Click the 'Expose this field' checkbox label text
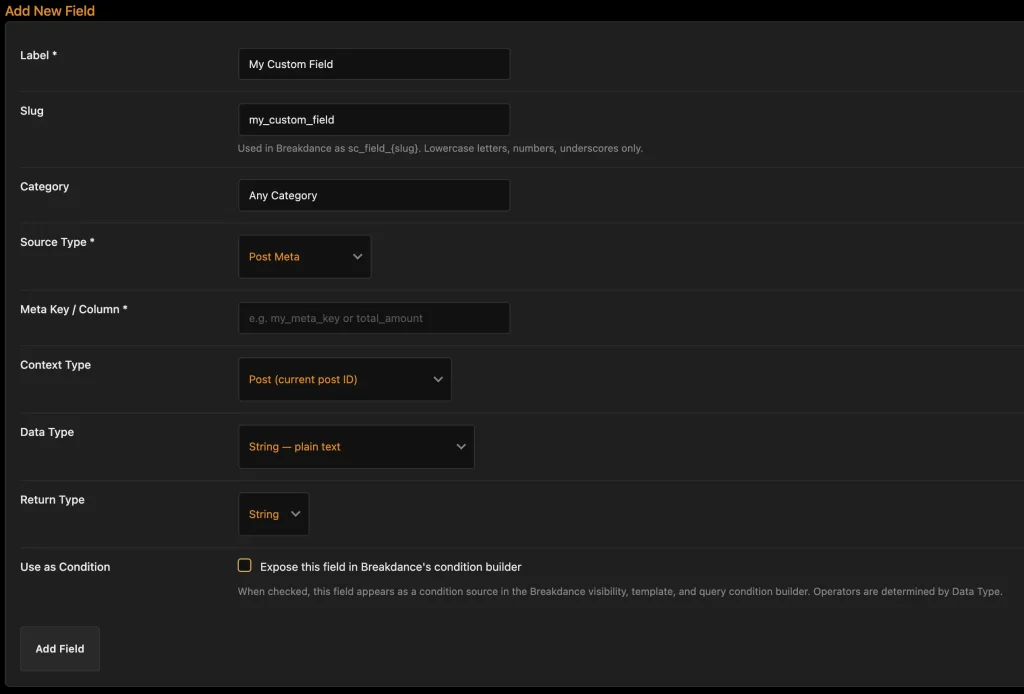1024x694 pixels. point(391,567)
